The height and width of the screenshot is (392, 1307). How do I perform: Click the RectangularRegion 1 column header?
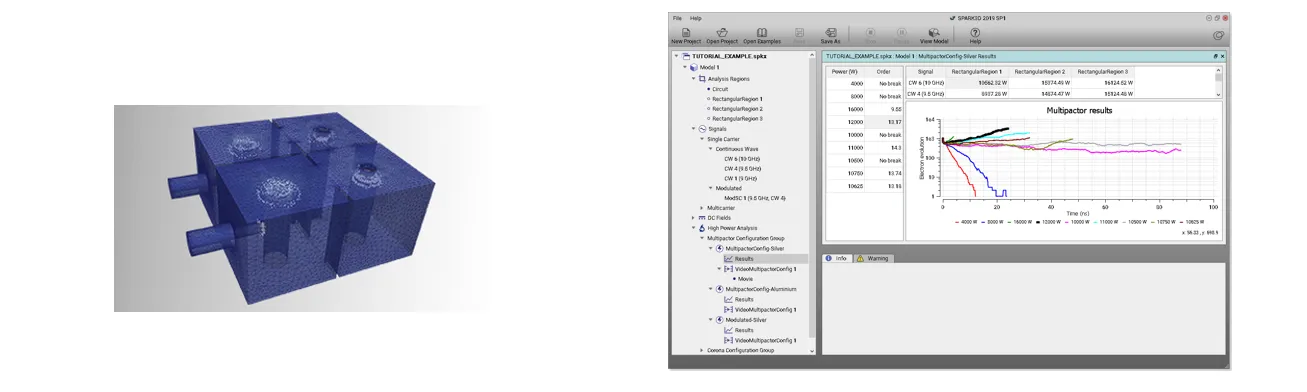[x=978, y=72]
